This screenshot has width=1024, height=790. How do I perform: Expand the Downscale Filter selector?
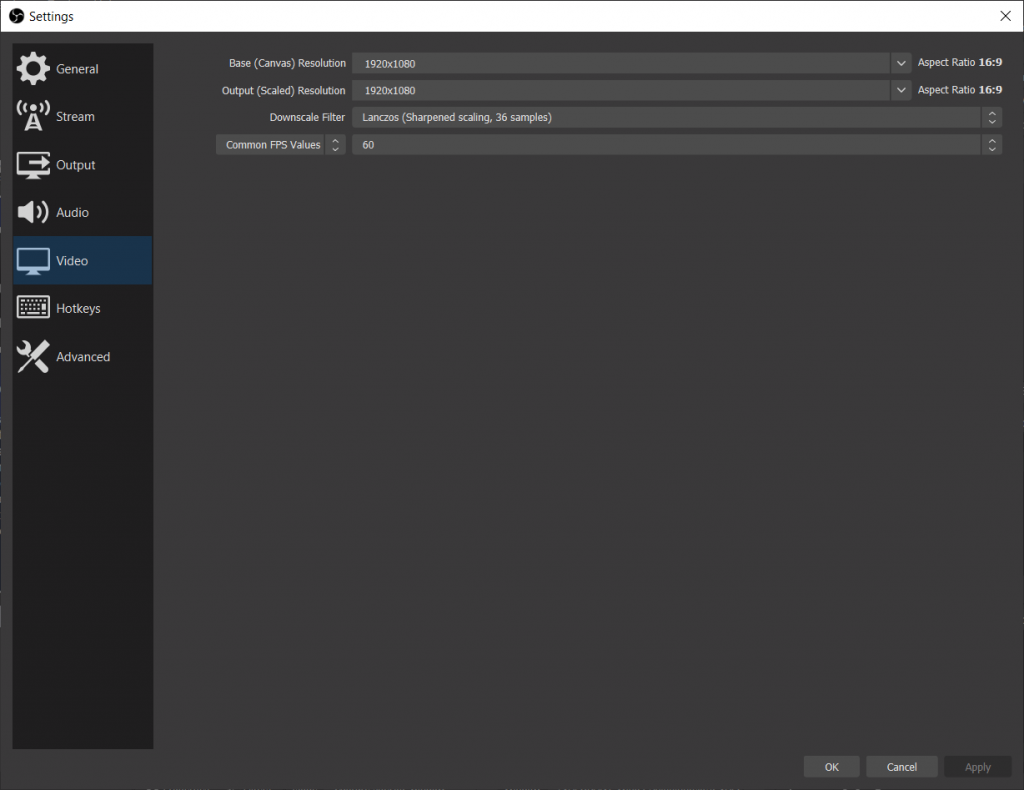991,117
